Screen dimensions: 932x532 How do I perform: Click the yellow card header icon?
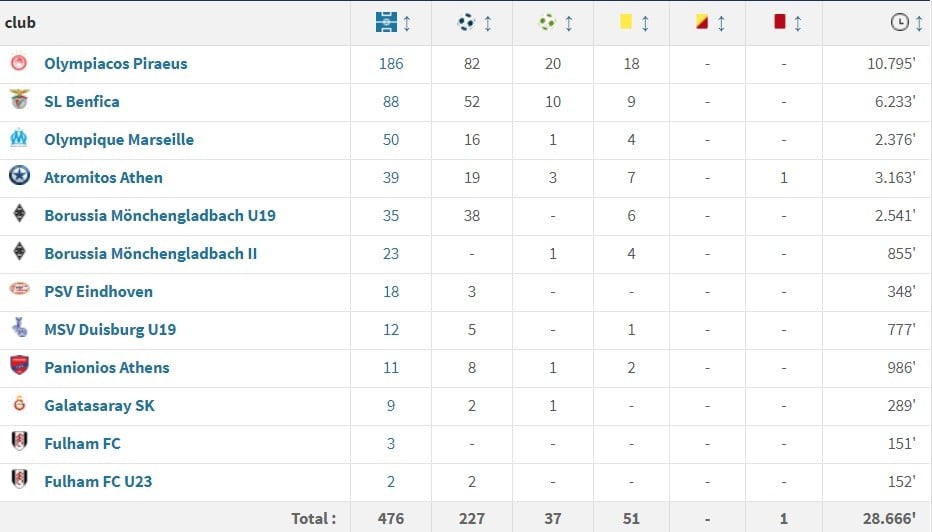tap(625, 22)
